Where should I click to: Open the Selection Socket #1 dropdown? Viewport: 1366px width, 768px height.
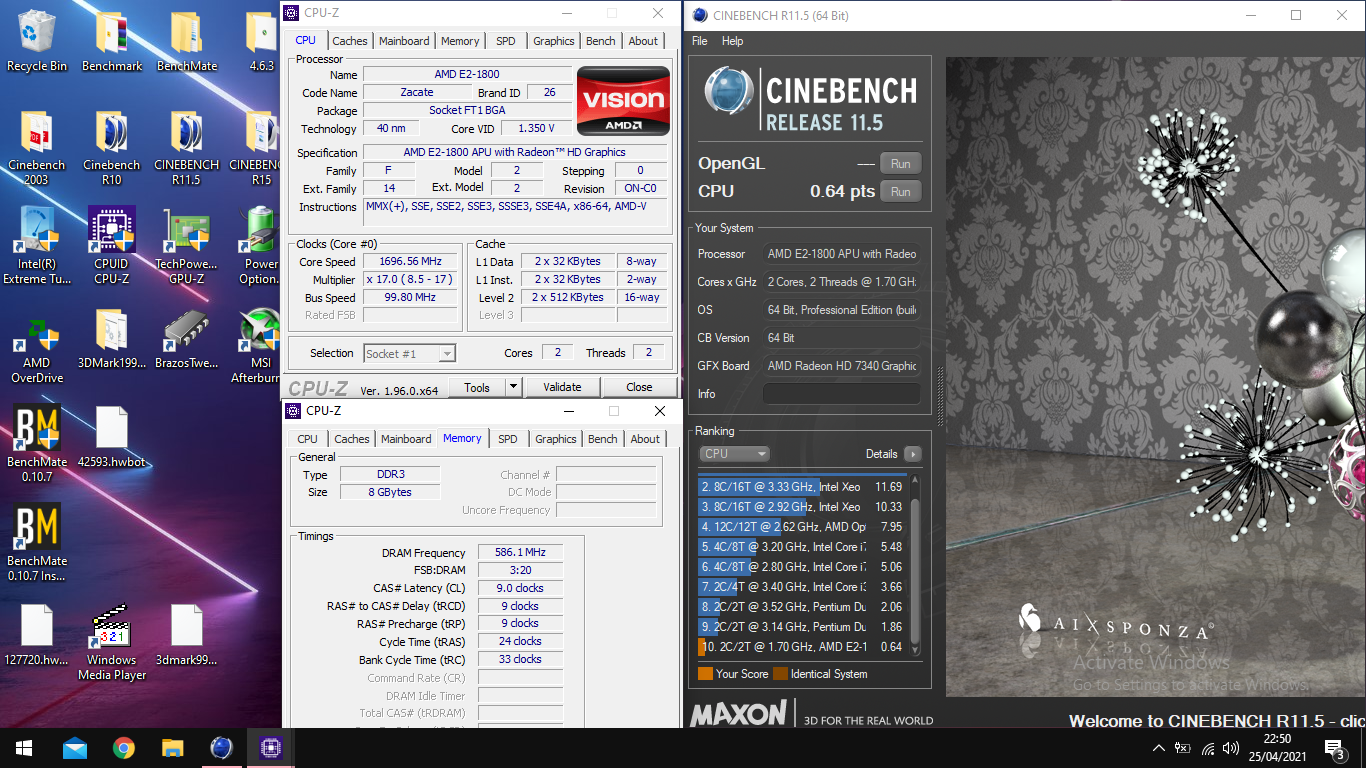coord(409,353)
